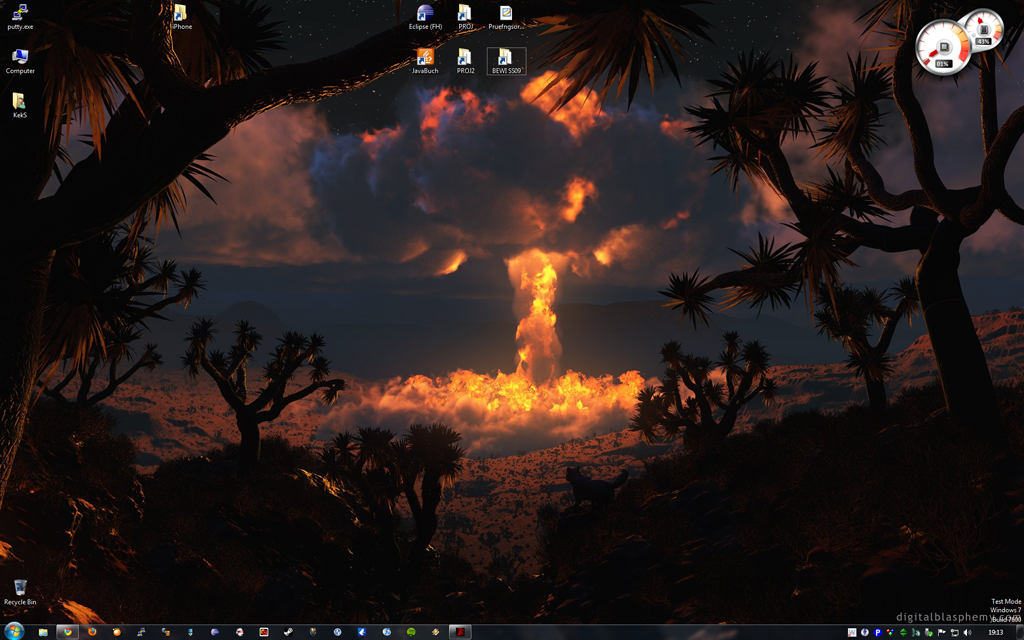Click the volume speaker tray icon
1024x640 pixels.
tap(967, 633)
